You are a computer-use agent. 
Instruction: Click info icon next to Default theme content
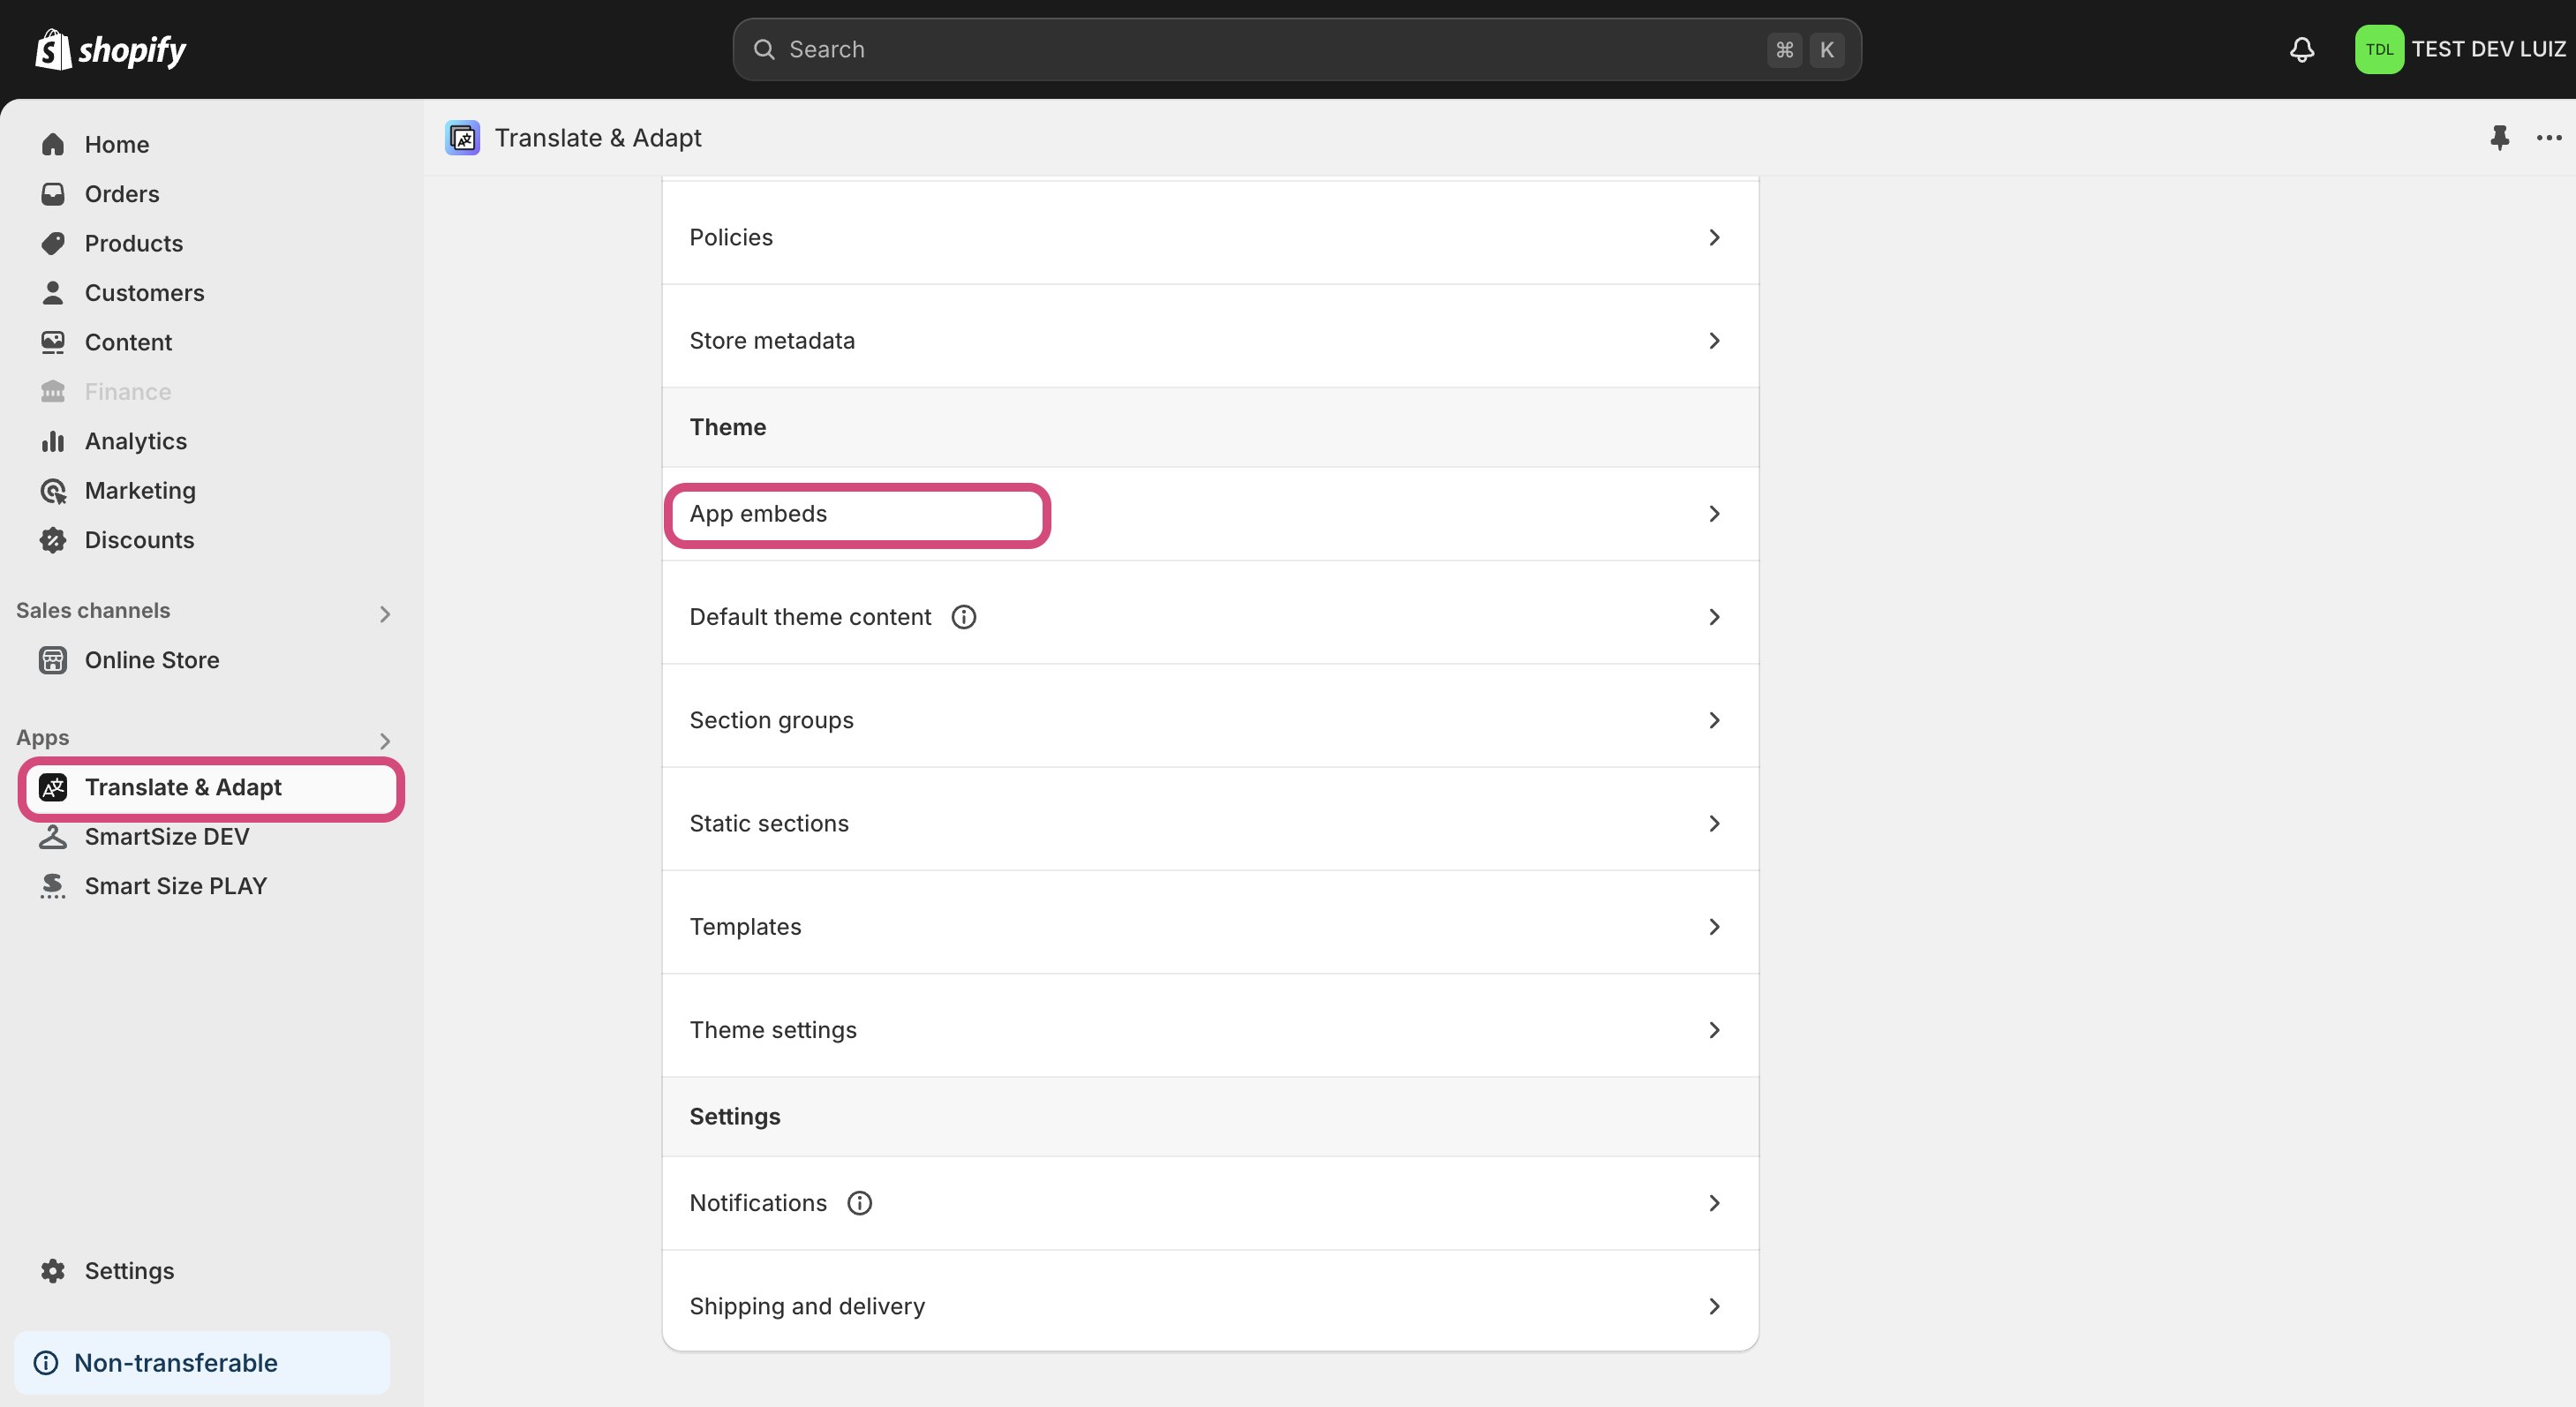[963, 617]
